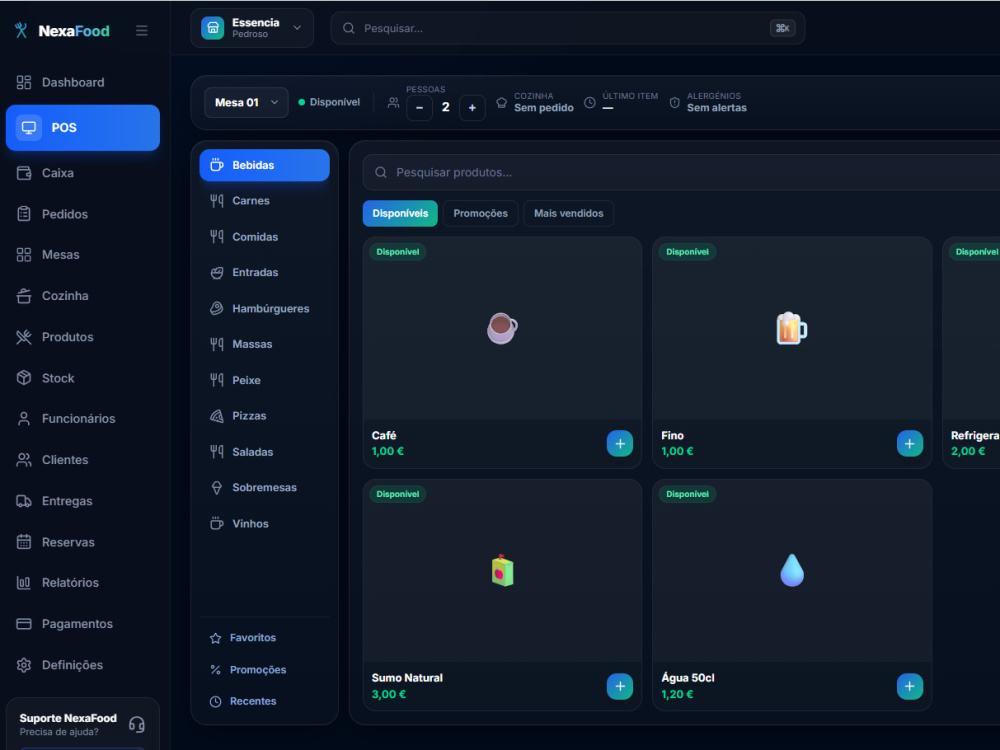This screenshot has width=1000, height=750.
Task: Open Promoções in category panel footer
Action: click(x=265, y=670)
